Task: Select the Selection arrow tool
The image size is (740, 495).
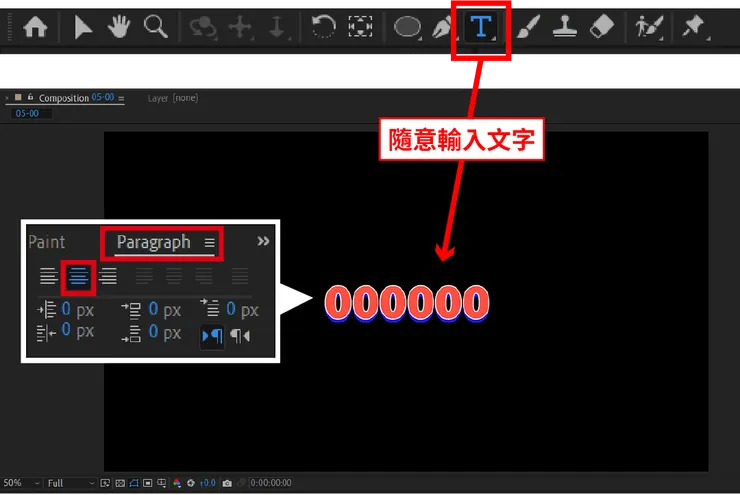Action: point(83,27)
